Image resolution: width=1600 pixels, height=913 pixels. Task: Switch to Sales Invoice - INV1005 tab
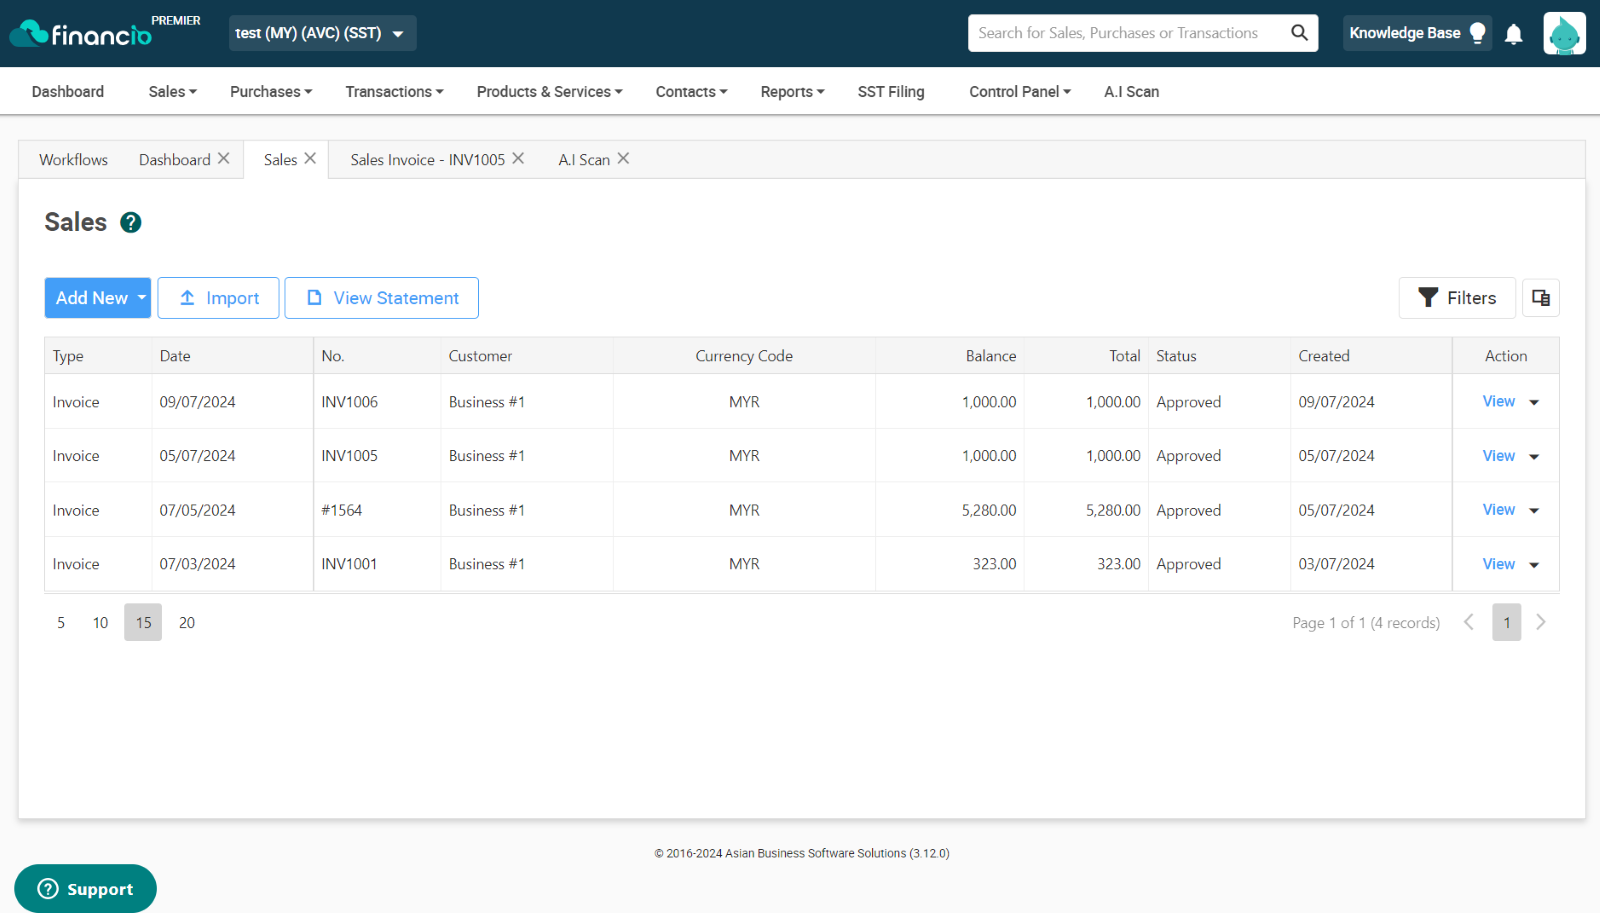[427, 159]
